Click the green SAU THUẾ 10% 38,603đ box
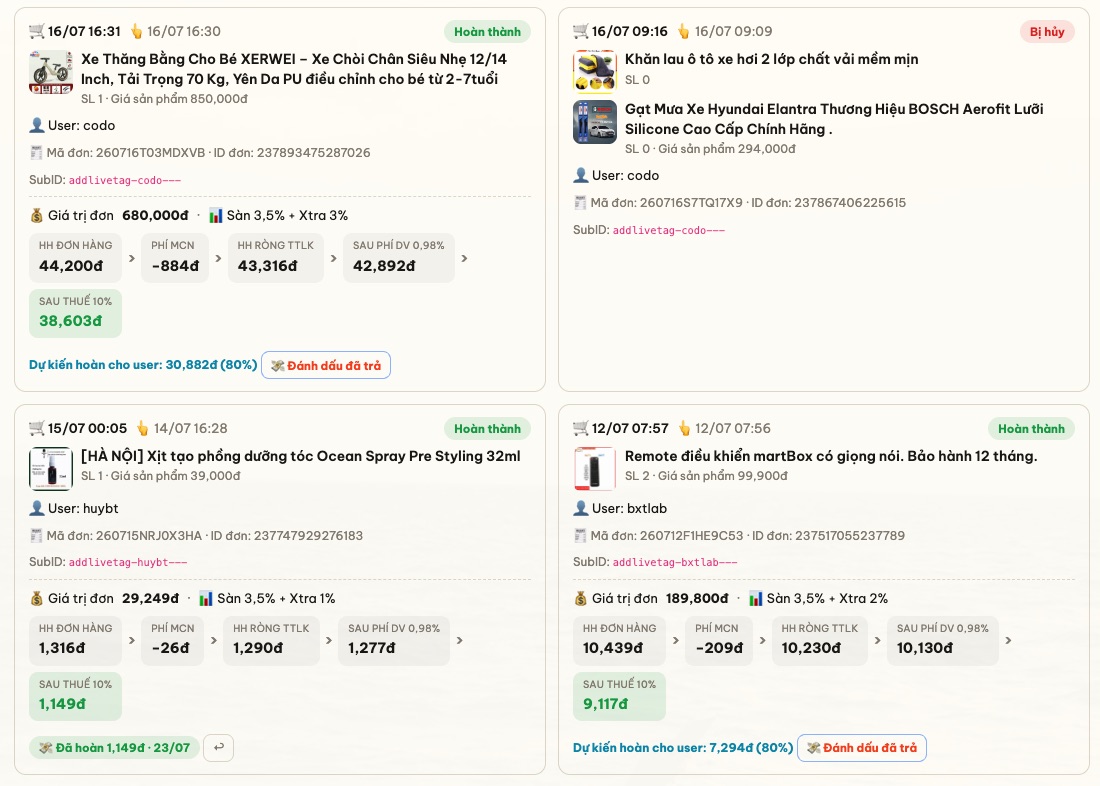The image size is (1100, 786). point(75,313)
